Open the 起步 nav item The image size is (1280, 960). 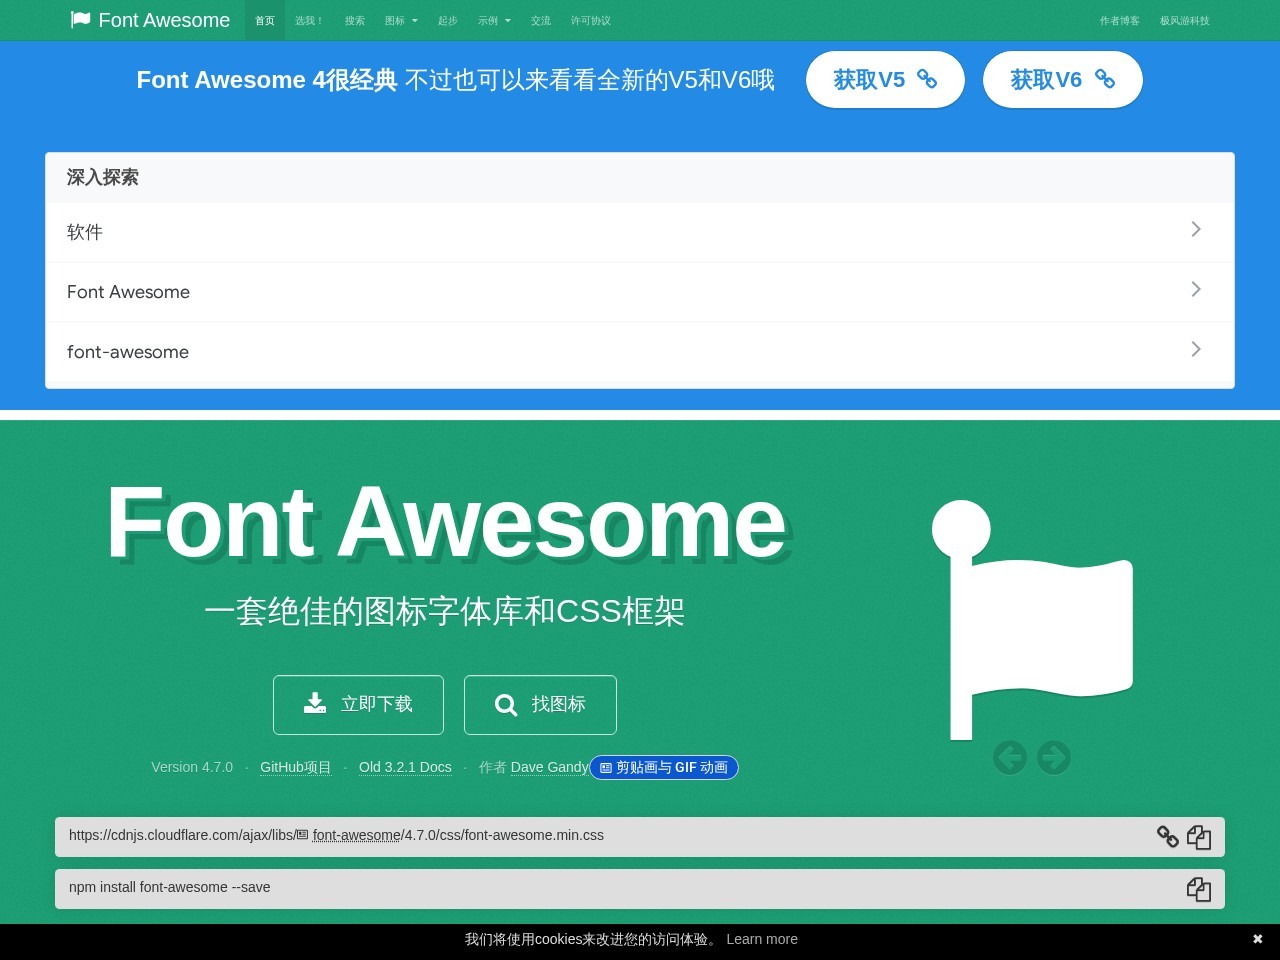448,20
